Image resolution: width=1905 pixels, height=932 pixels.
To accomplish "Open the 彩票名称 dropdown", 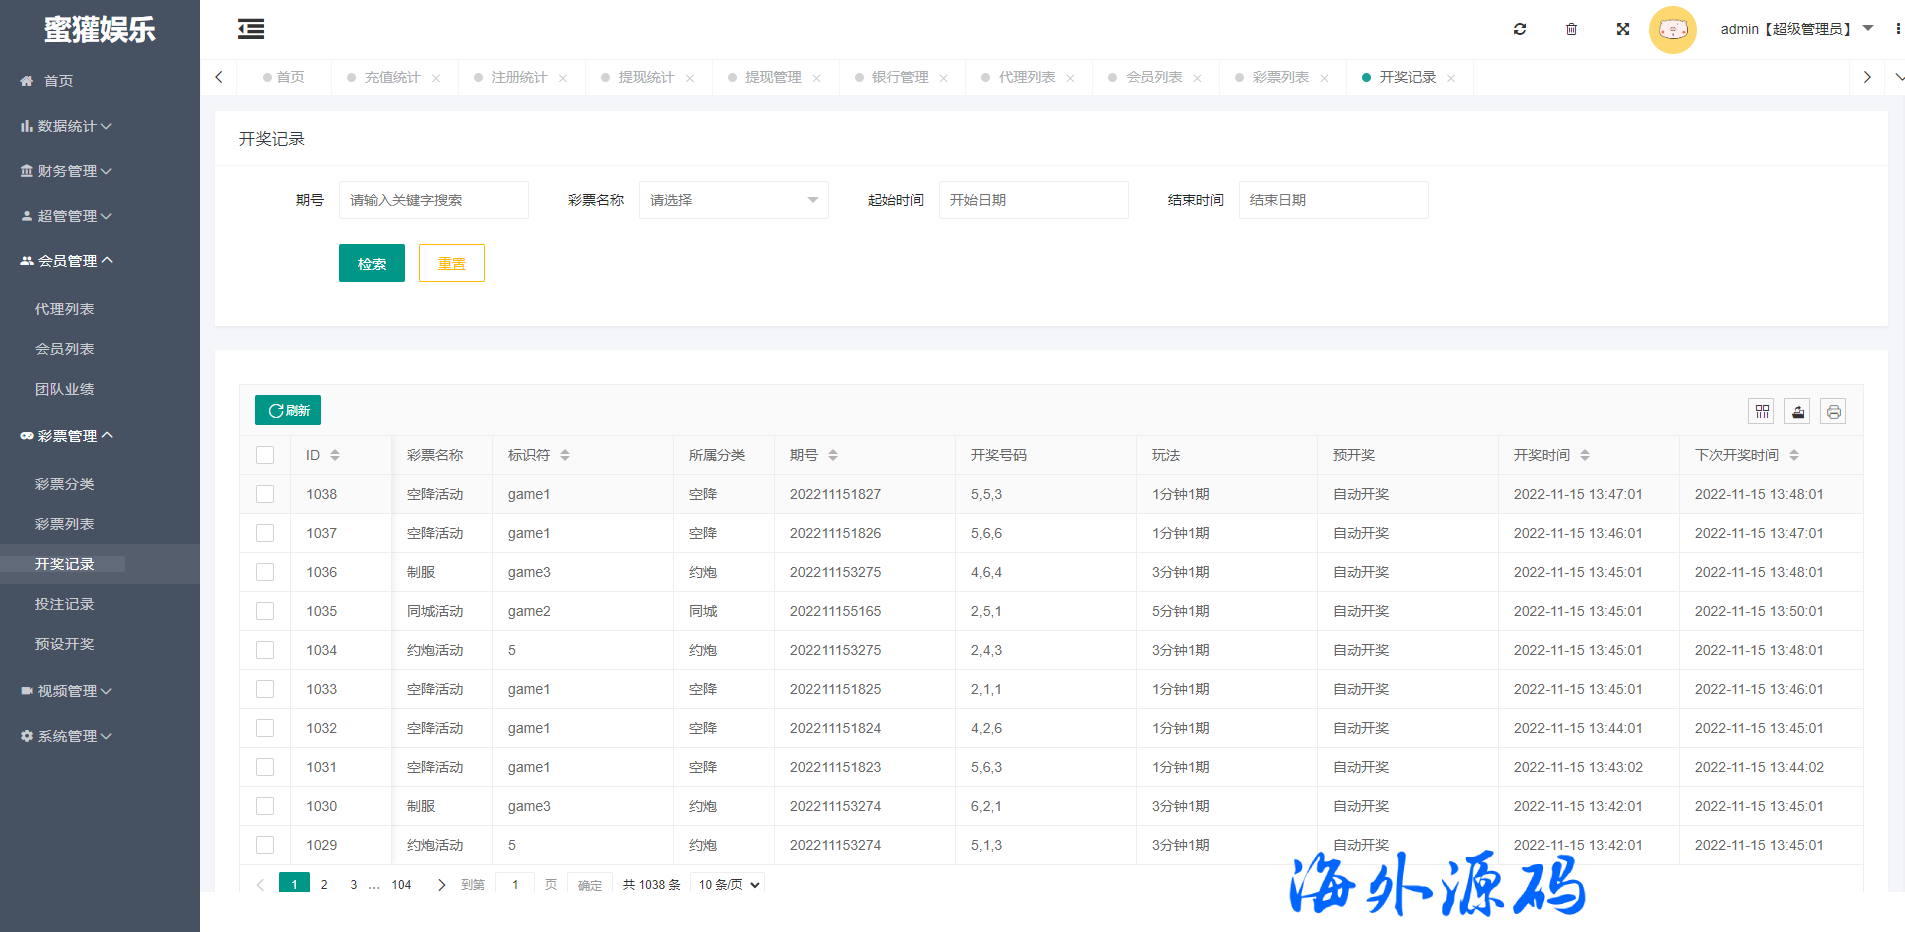I will [733, 200].
